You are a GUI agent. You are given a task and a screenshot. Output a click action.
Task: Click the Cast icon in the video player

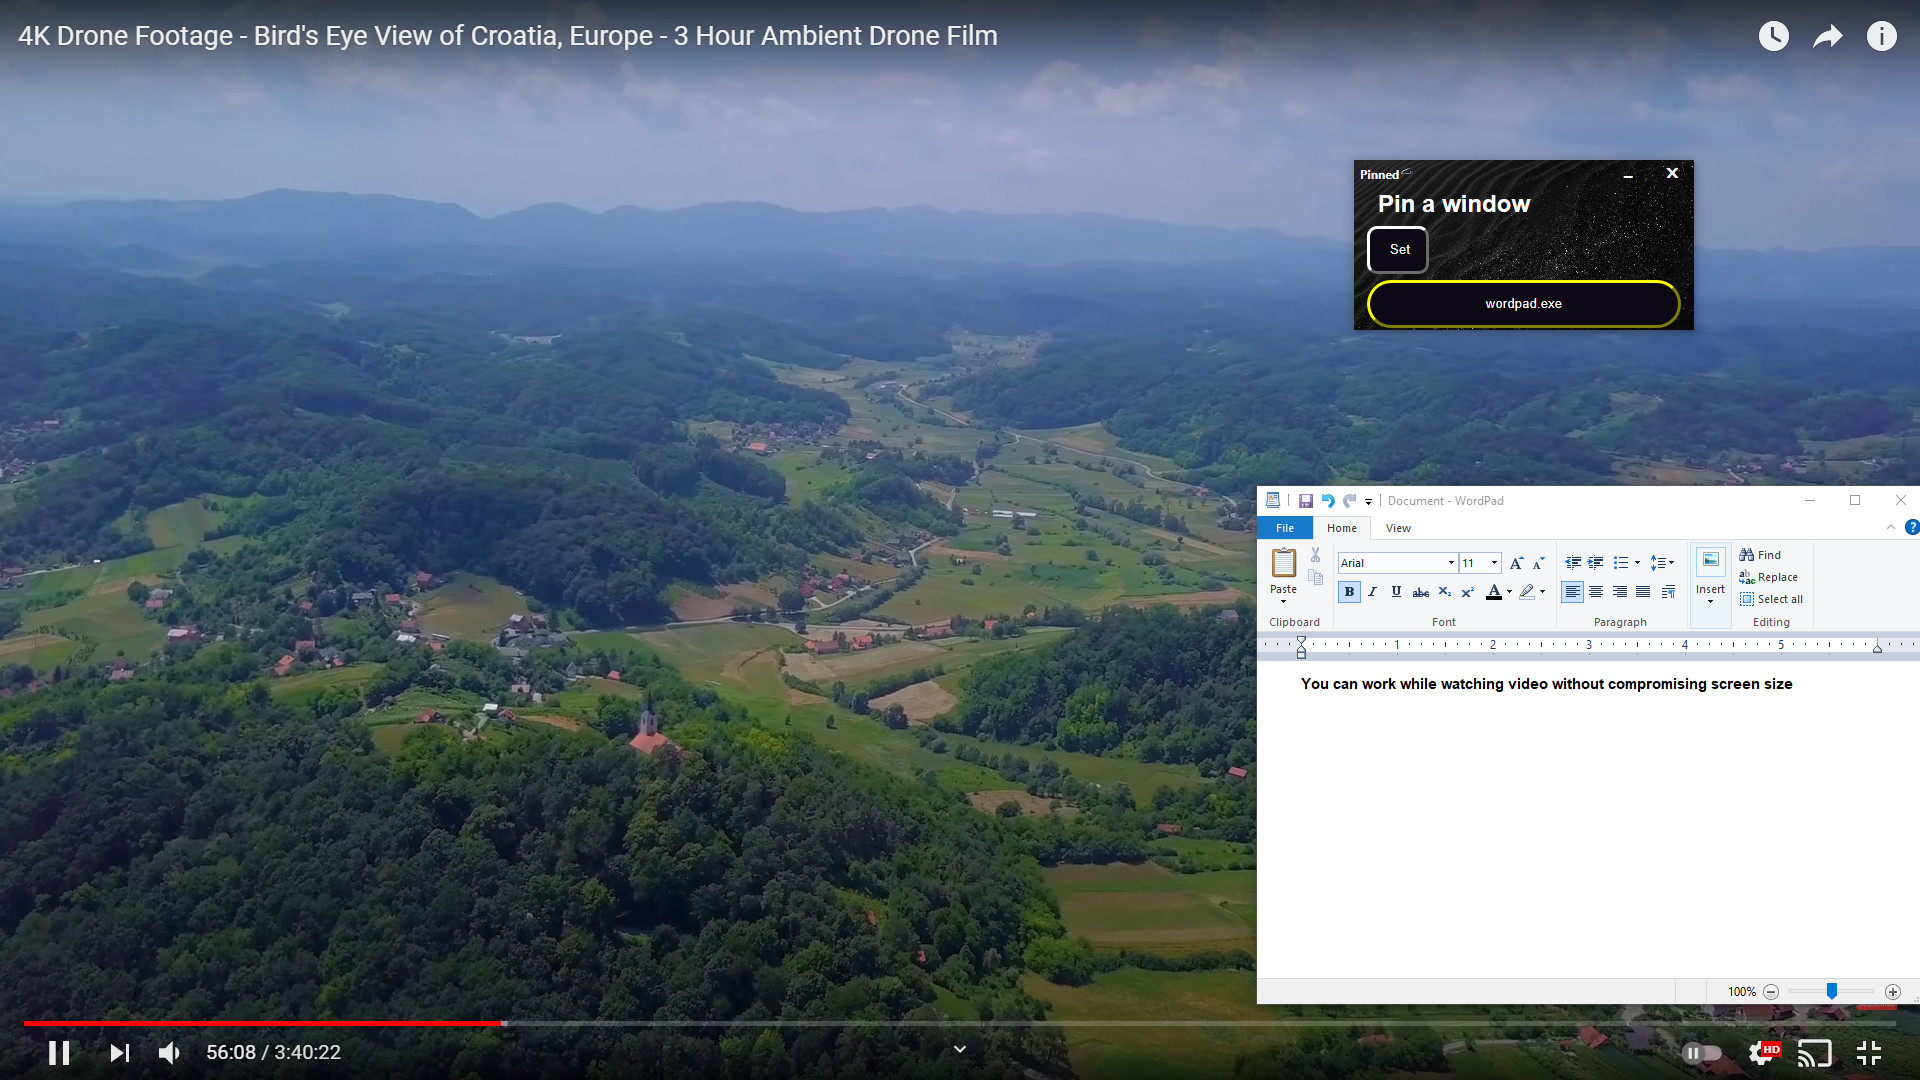coord(1815,1052)
